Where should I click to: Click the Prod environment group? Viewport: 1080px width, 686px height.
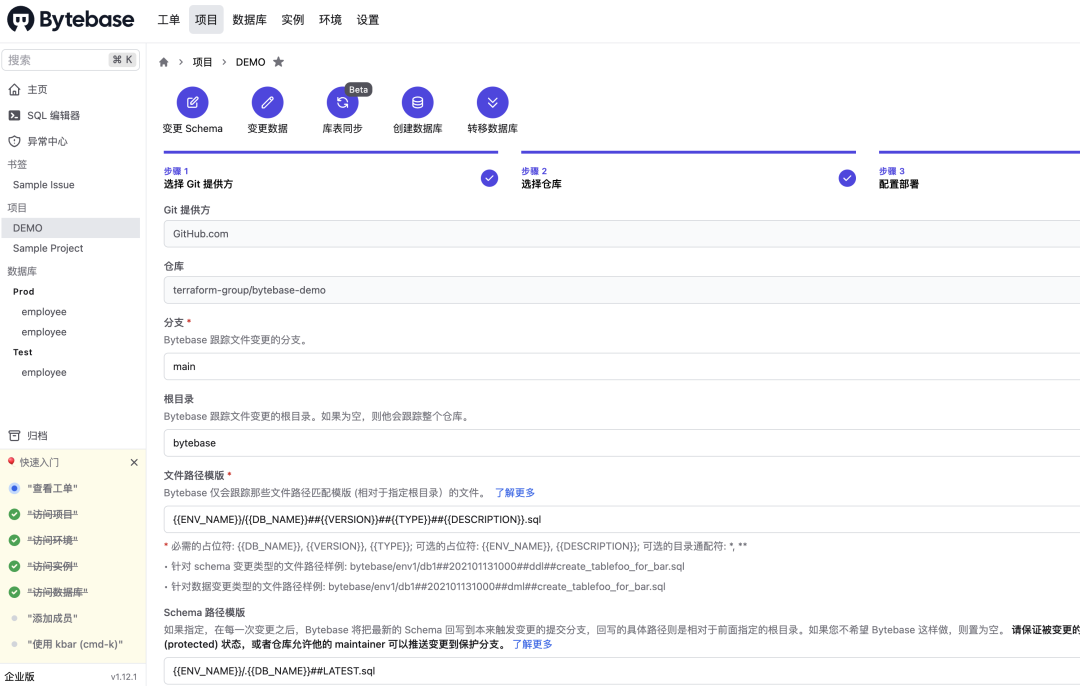(x=23, y=291)
